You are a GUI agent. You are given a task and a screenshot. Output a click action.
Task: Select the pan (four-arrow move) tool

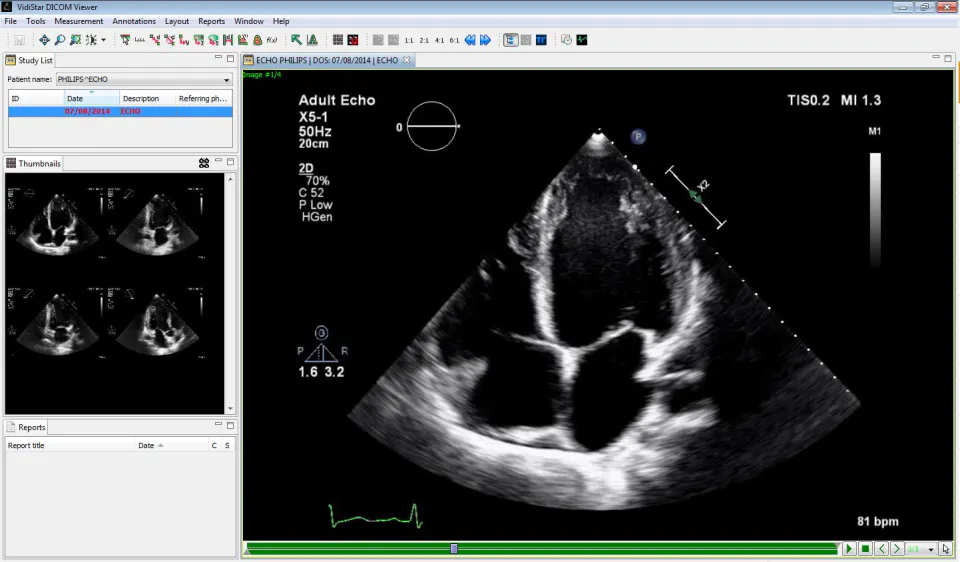pos(45,40)
